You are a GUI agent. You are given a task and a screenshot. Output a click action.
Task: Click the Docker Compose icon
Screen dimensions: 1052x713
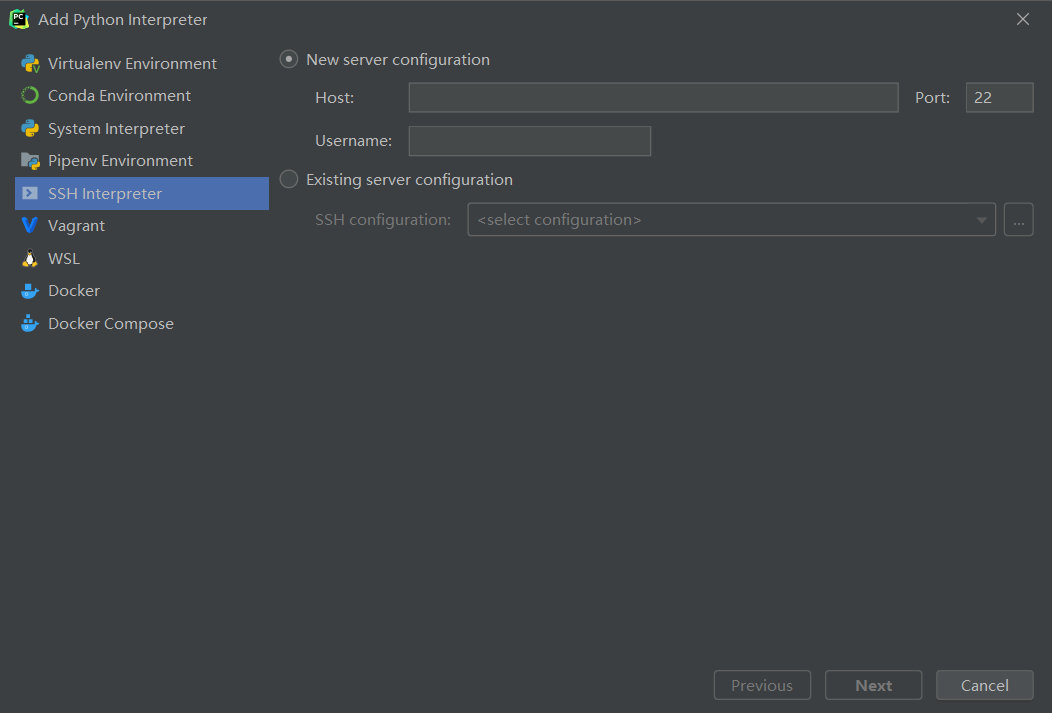pos(30,324)
